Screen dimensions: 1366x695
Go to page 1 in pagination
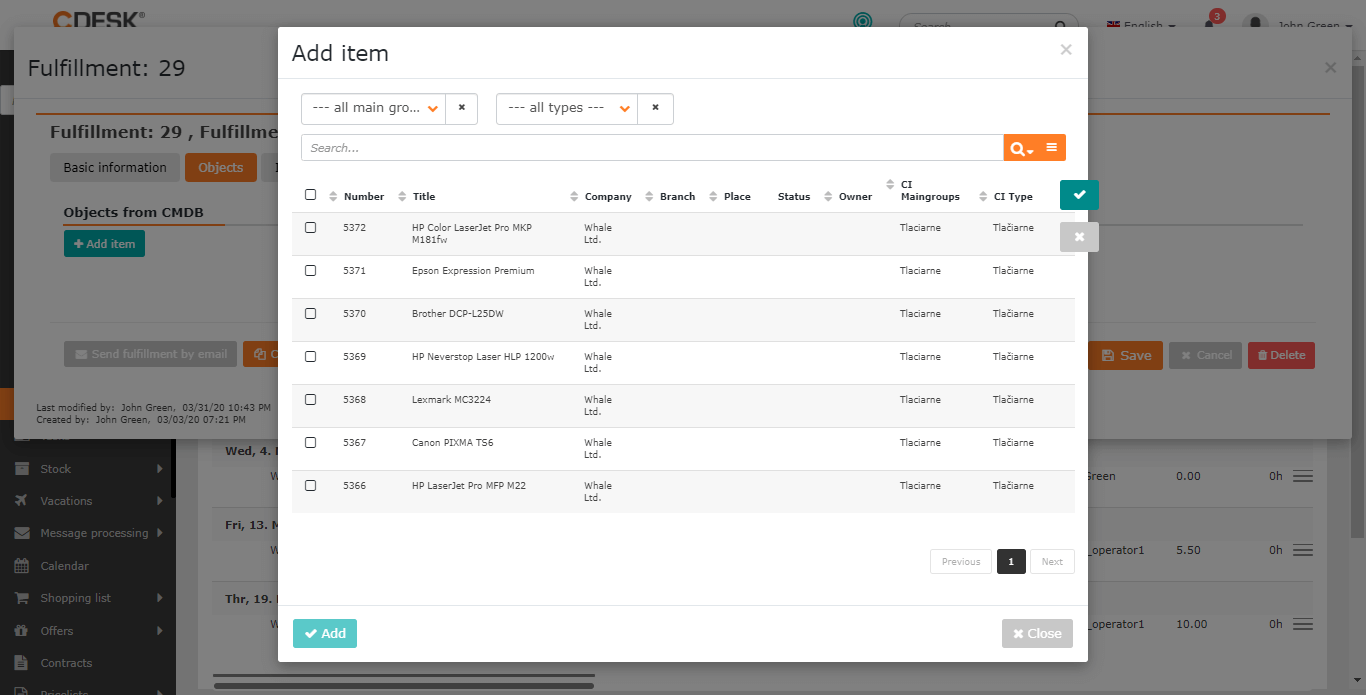click(x=1011, y=562)
